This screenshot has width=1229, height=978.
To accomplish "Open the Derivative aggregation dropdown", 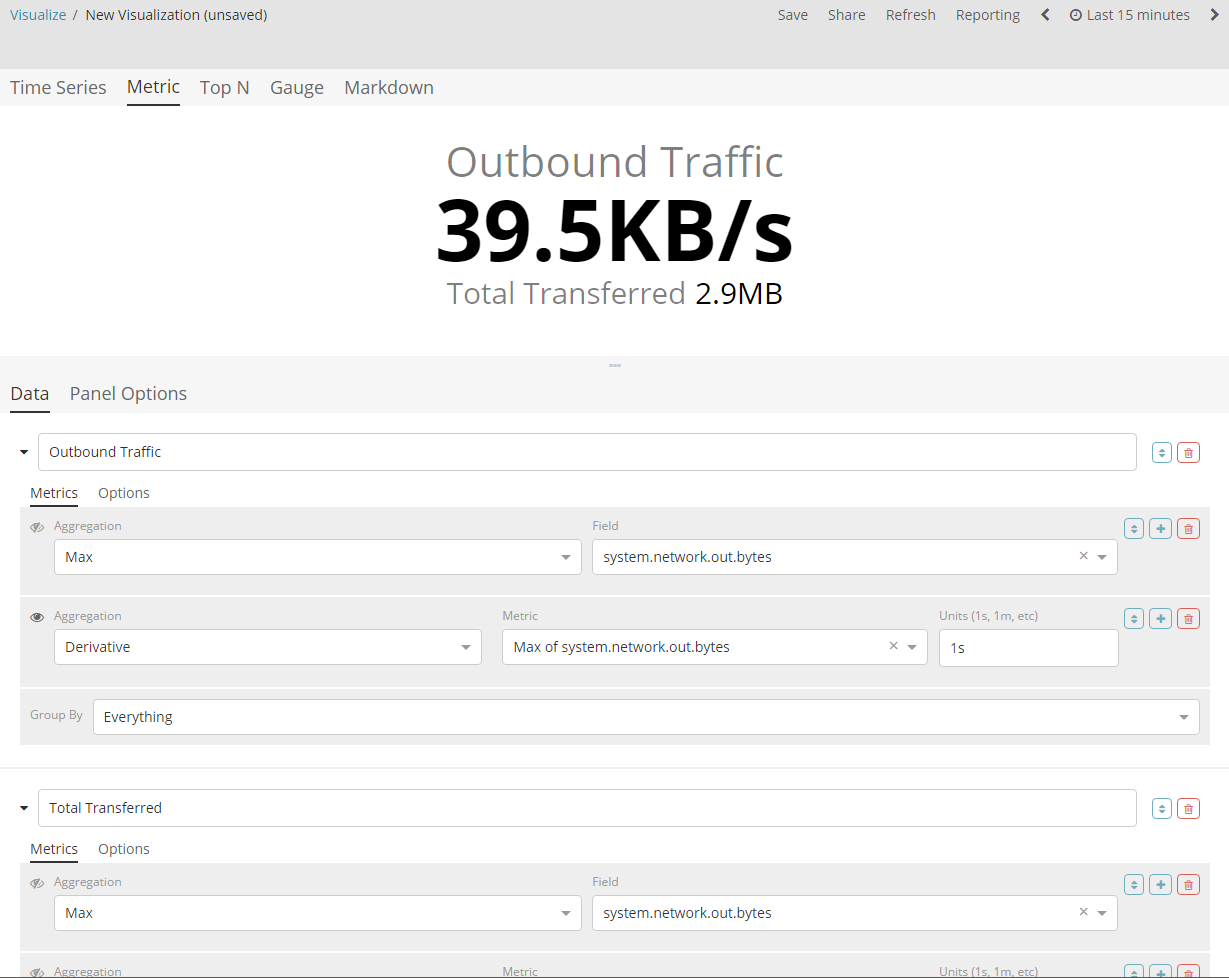I will [x=267, y=647].
